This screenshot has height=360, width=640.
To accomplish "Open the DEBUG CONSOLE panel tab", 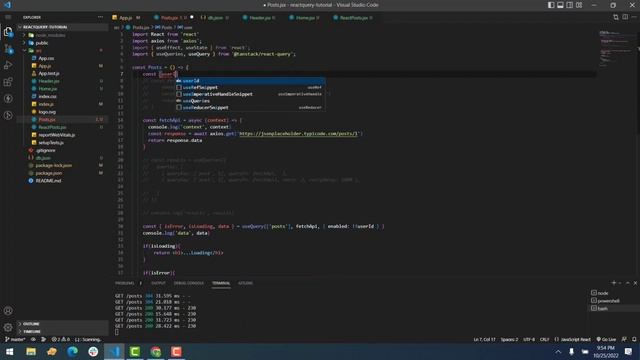I will click(x=189, y=283).
